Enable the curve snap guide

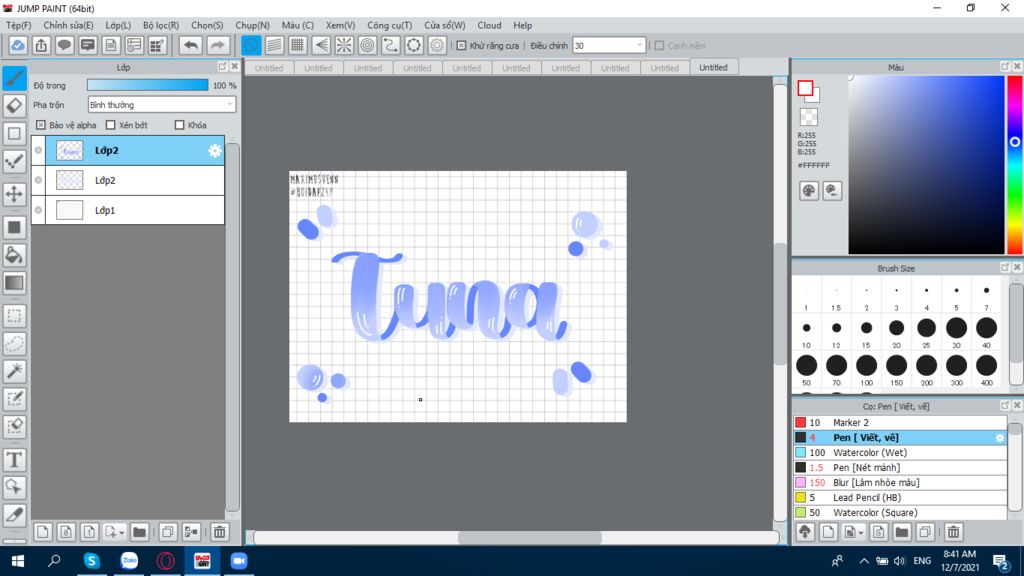pyautogui.click(x=391, y=45)
